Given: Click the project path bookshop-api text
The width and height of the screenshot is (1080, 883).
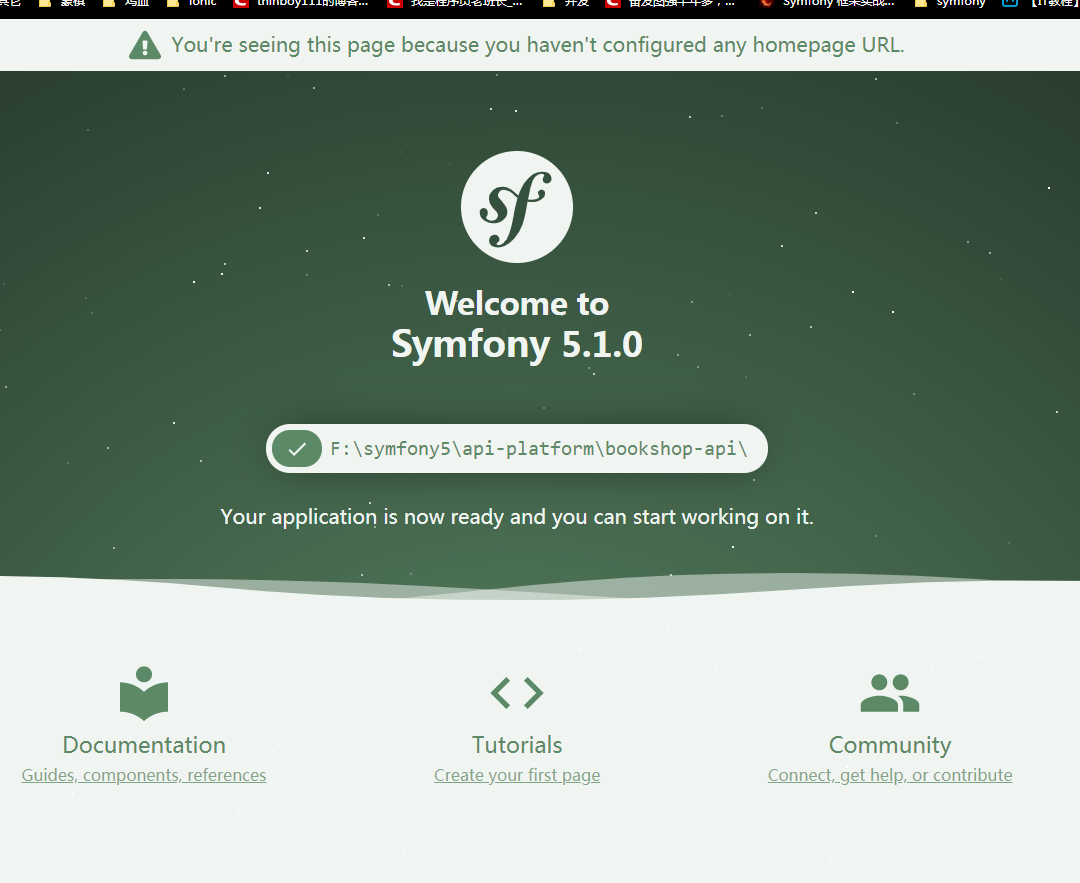Looking at the screenshot, I should click(x=671, y=448).
